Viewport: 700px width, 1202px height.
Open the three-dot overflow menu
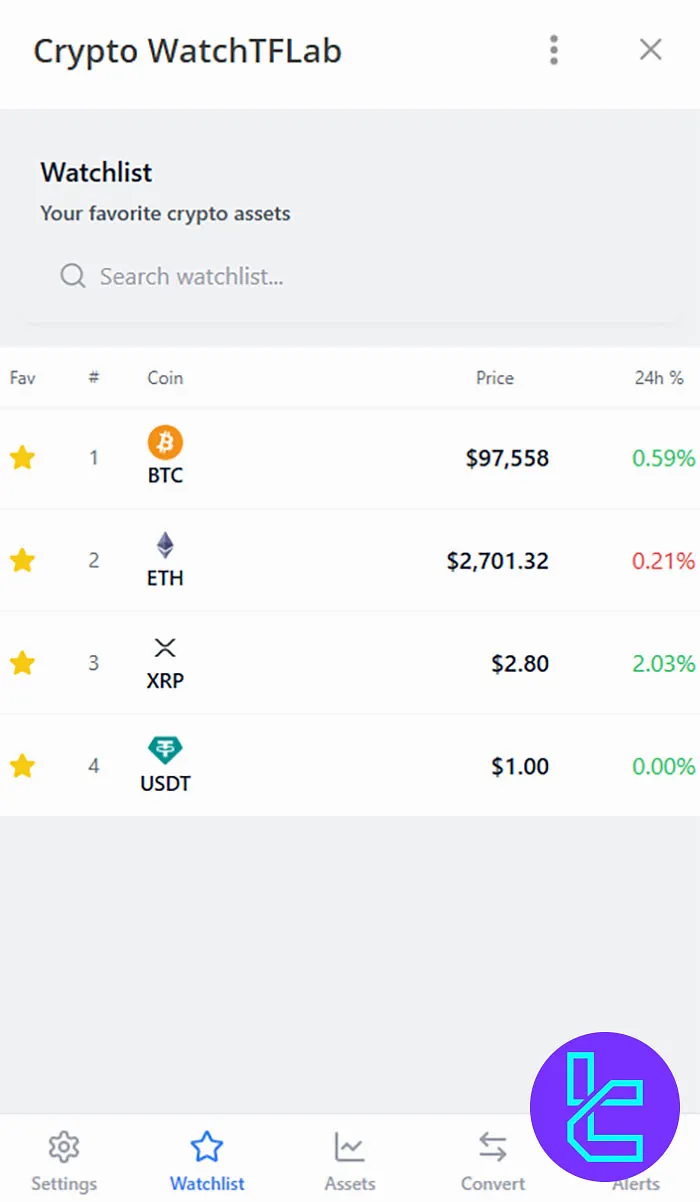coord(553,50)
